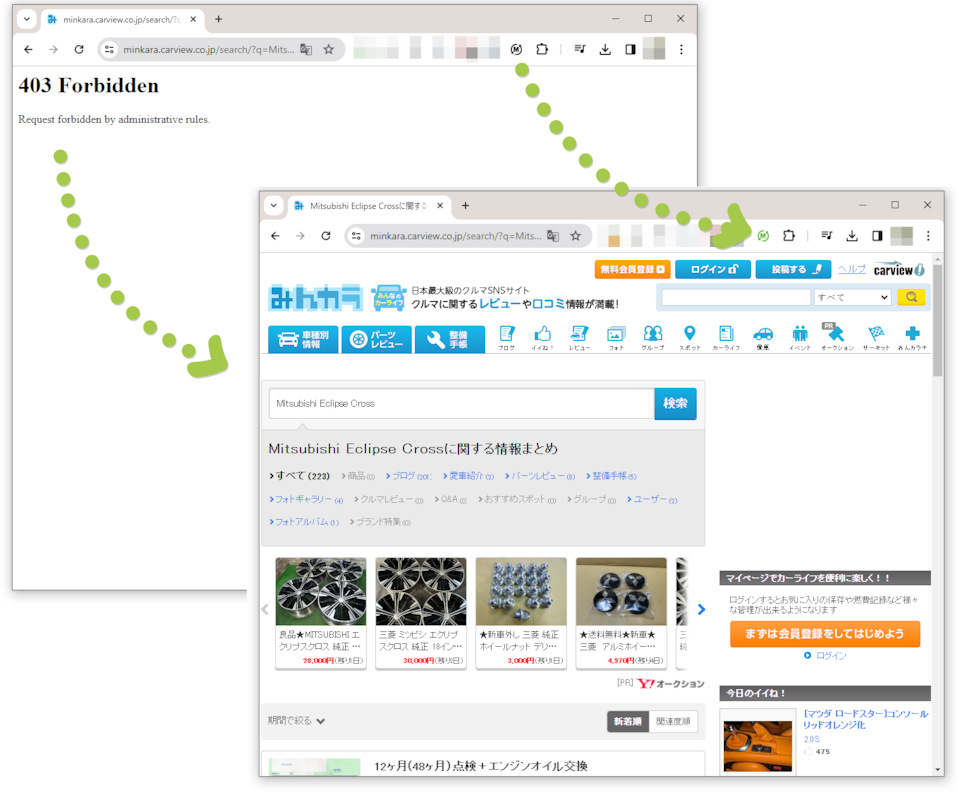Screen dimensions: 960x793
Task: Reload the Mitsubishi Eclipse Cross search page
Action: [x=326, y=236]
